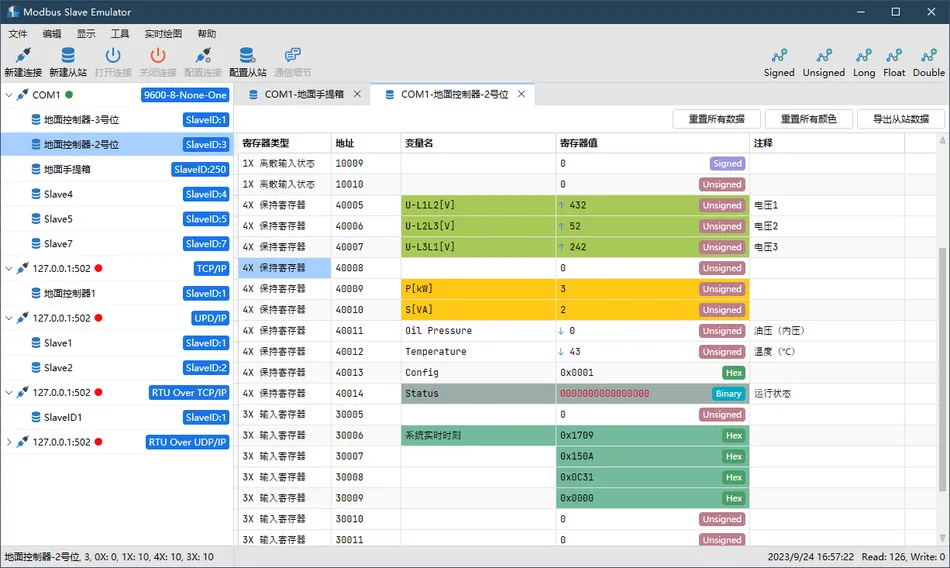950x568 pixels.
Task: Open the 工具 menu
Action: (119, 33)
